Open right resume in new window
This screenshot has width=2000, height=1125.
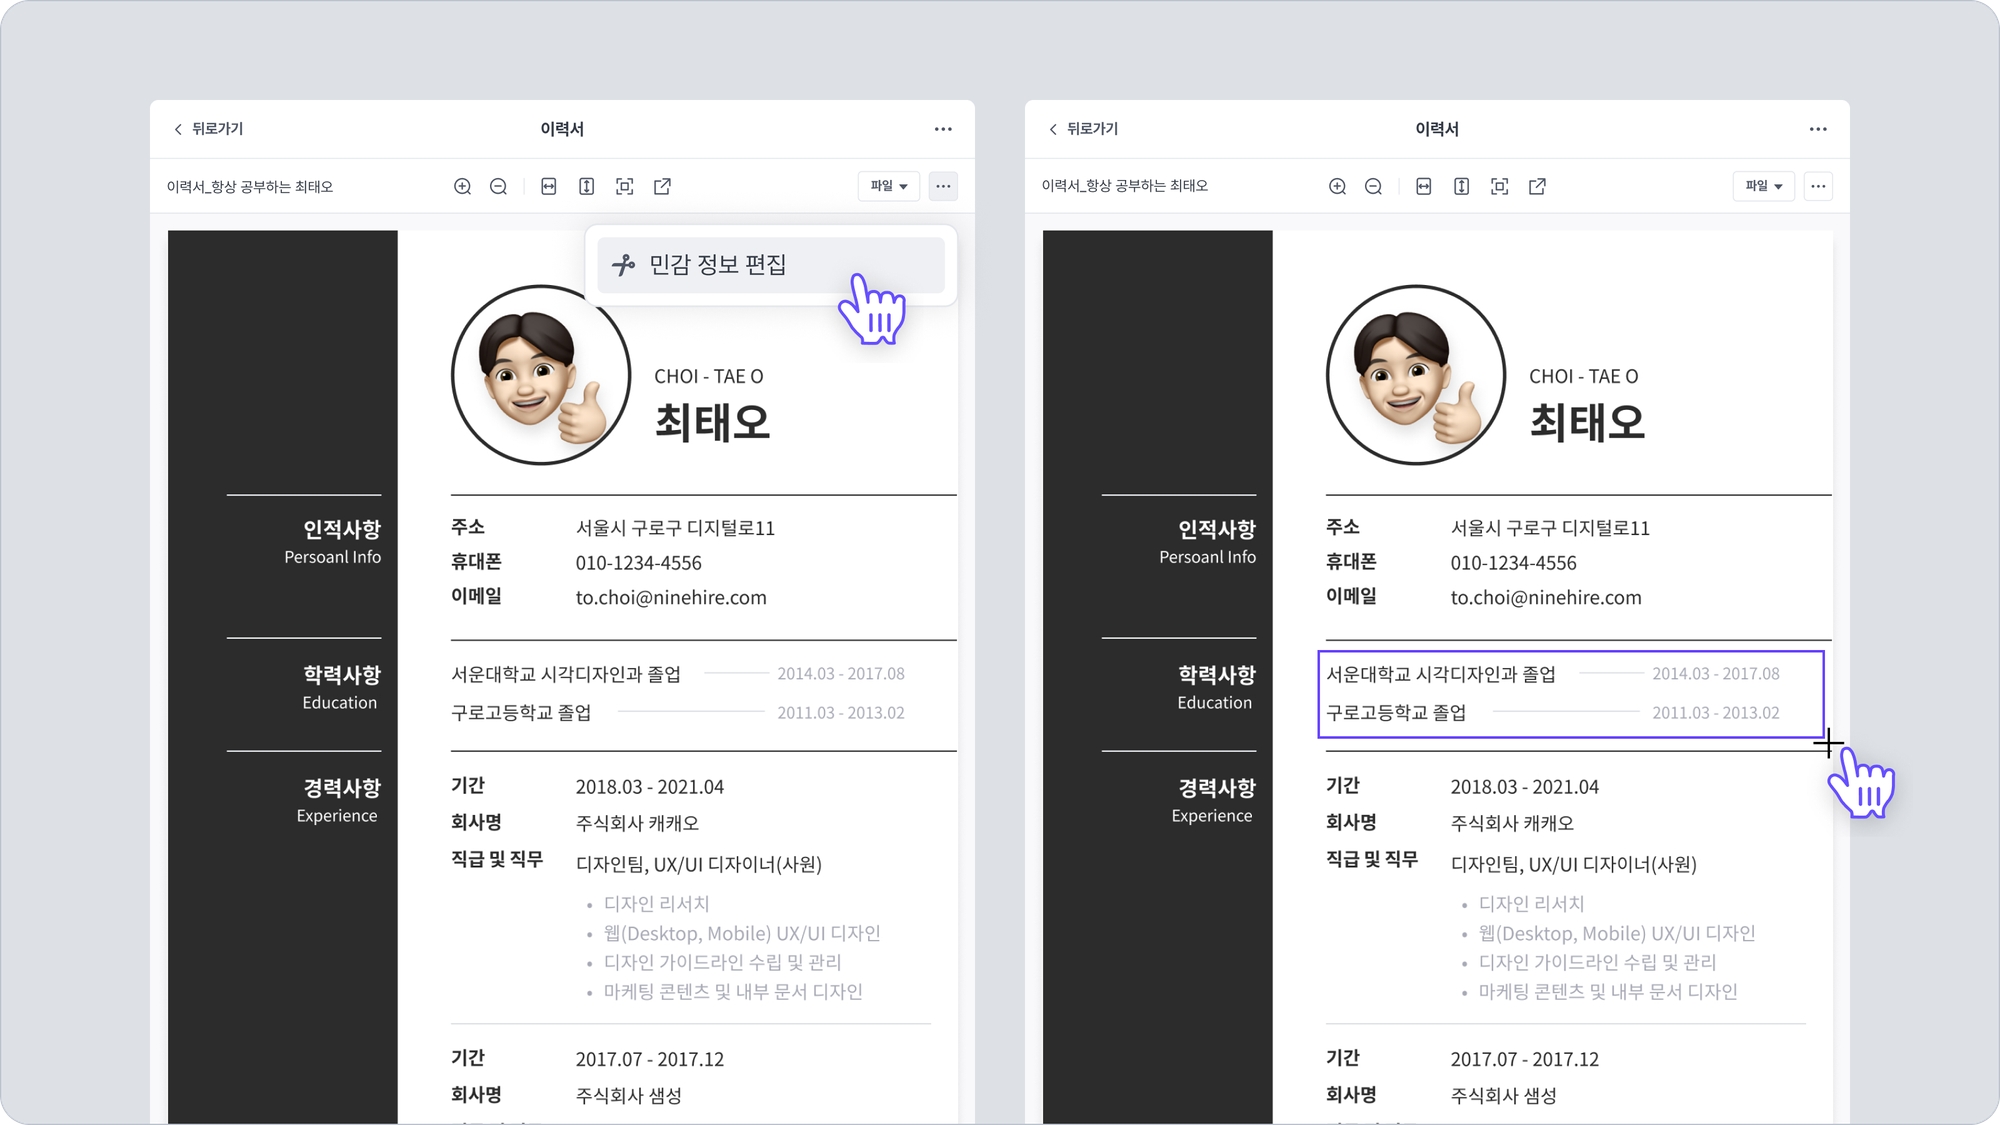(x=1537, y=187)
